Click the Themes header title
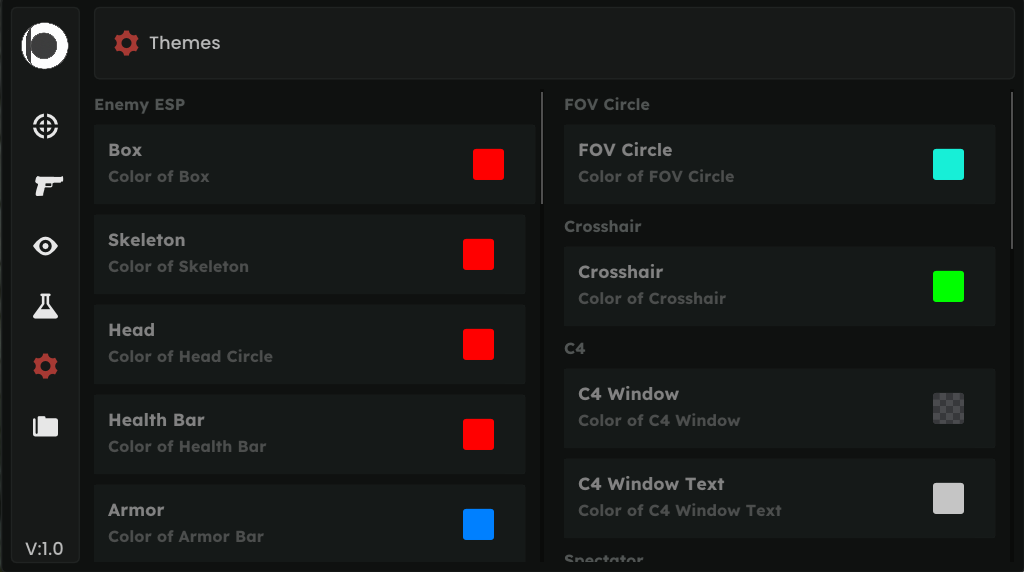The width and height of the screenshot is (1024, 572). click(x=185, y=43)
